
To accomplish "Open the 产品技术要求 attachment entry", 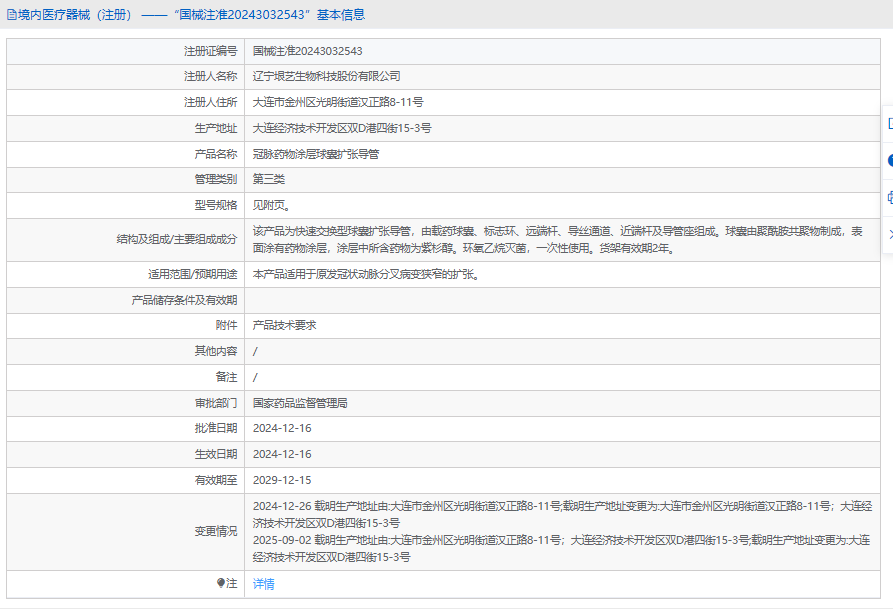I will (284, 324).
